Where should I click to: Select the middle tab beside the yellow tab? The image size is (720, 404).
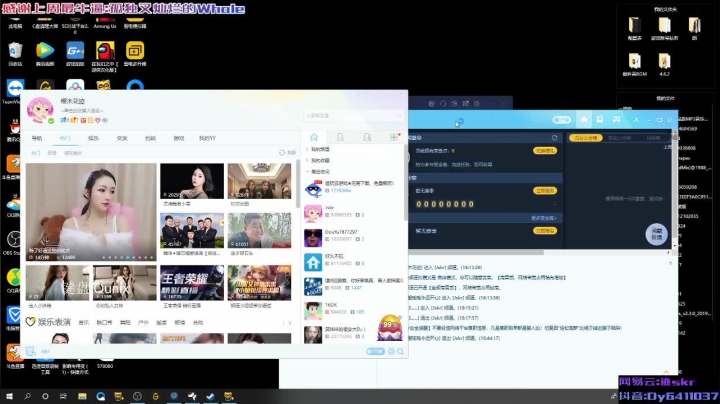[619, 138]
